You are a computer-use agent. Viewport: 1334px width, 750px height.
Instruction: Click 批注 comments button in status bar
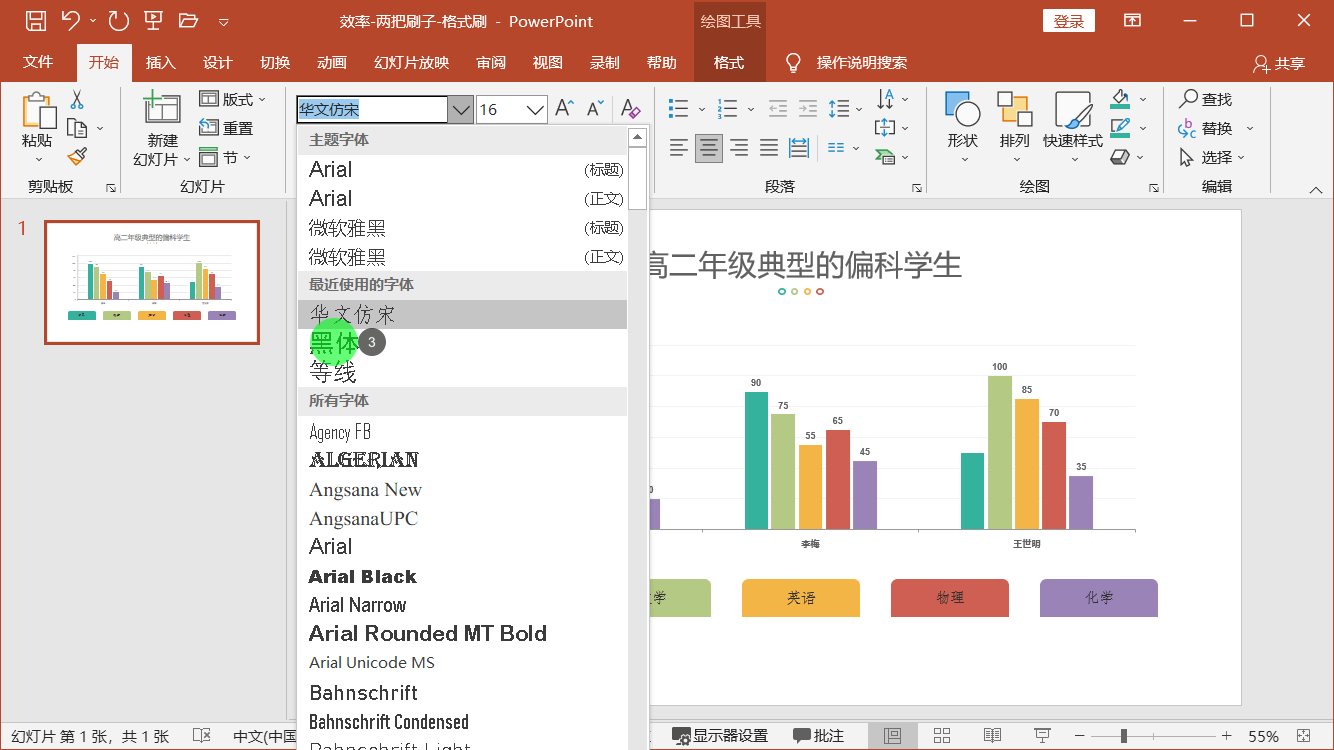pyautogui.click(x=819, y=736)
